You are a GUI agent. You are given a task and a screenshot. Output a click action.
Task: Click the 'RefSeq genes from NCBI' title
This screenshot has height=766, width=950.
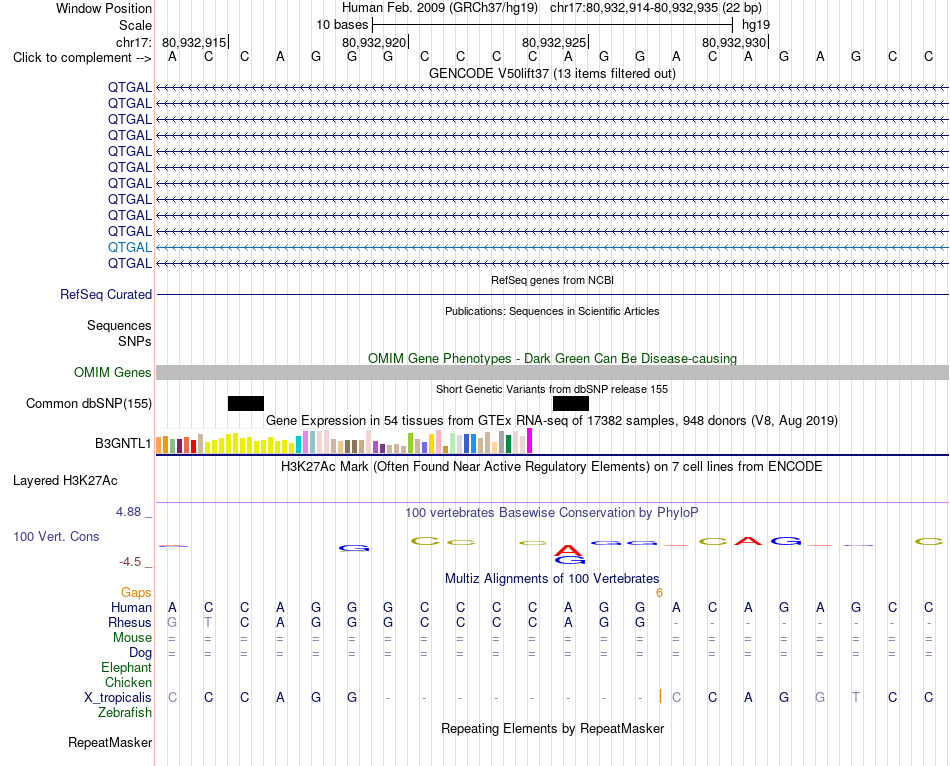pos(553,281)
